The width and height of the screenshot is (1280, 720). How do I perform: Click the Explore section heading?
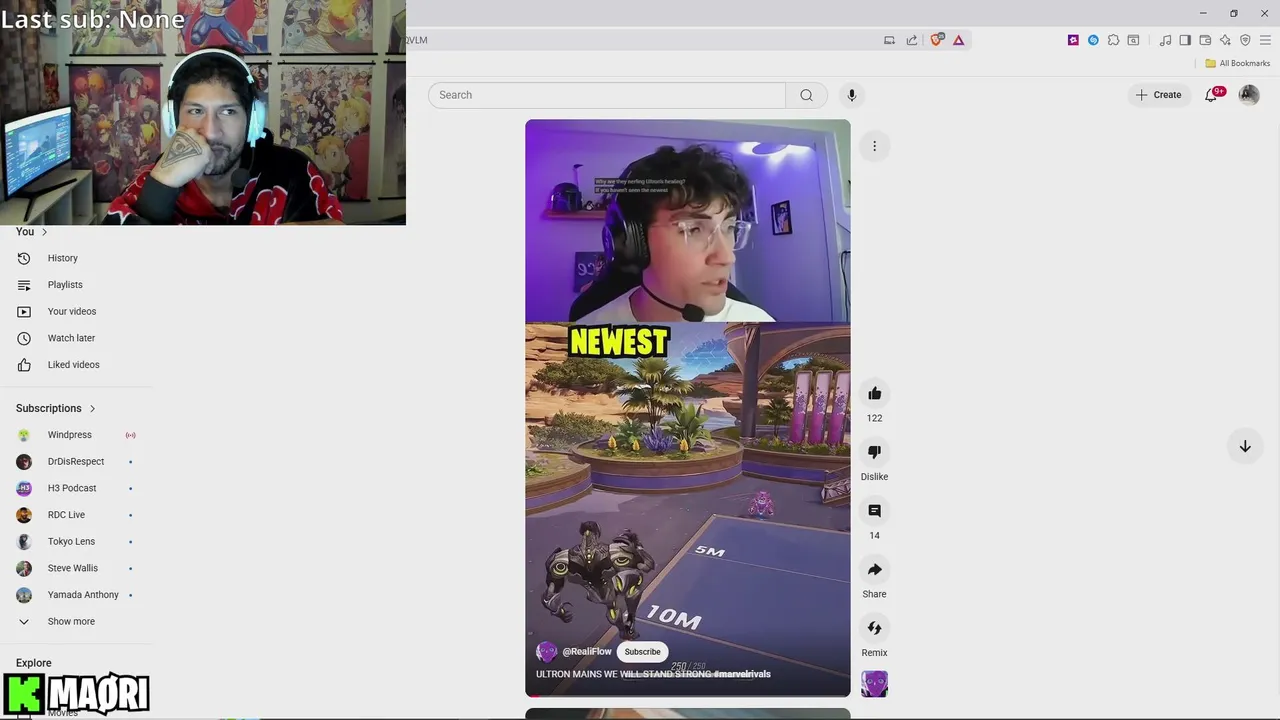[33, 663]
